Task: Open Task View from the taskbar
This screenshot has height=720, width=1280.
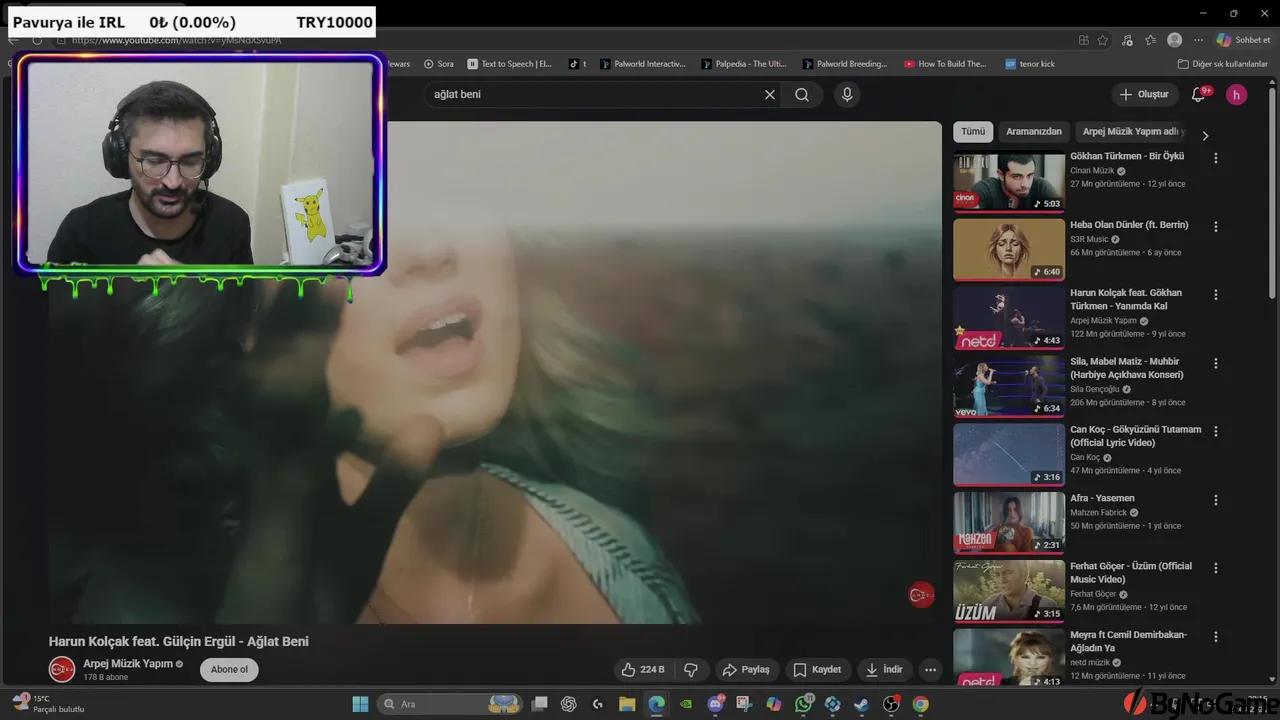Action: click(x=540, y=704)
